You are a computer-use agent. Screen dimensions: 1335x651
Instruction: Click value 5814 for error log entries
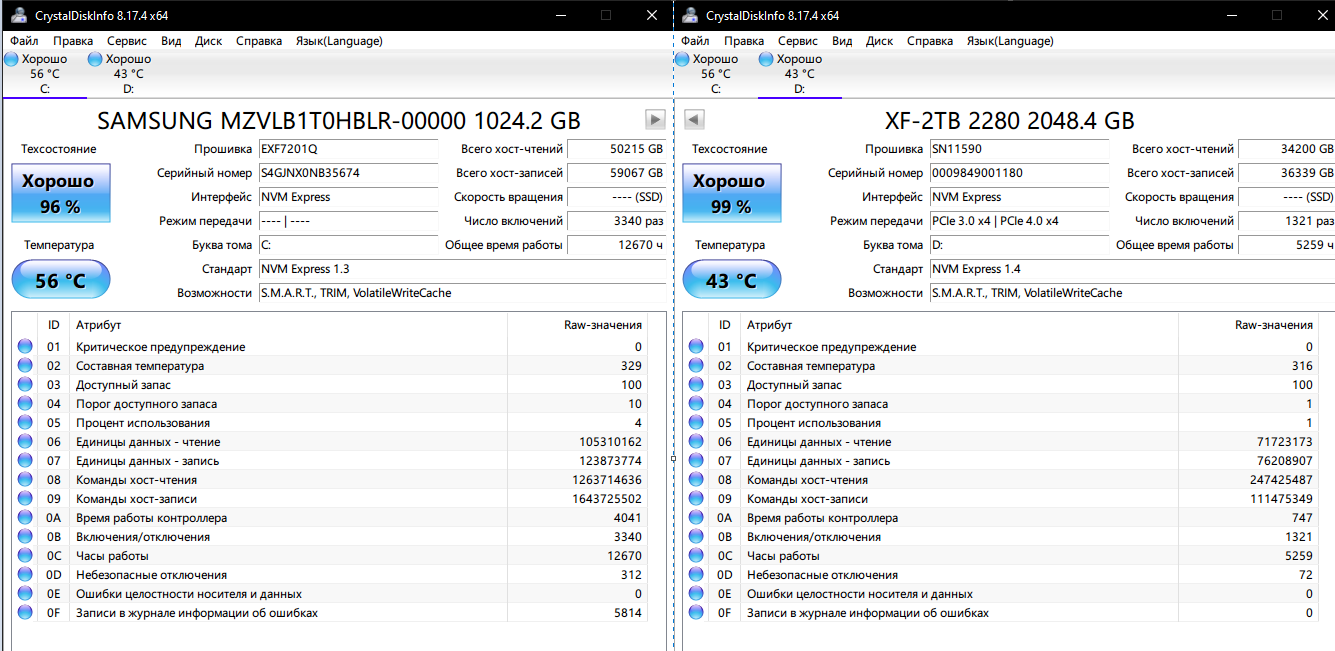628,613
